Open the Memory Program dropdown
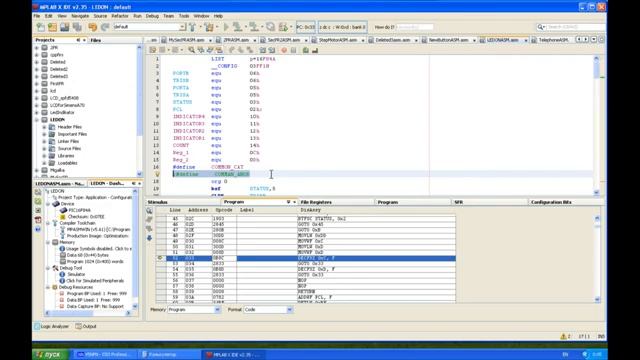Screen dimensions: 640x360 click(217, 310)
